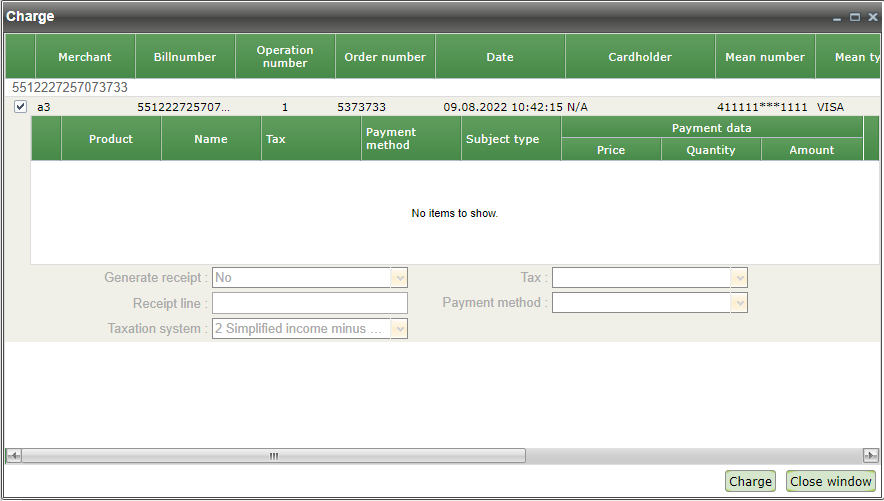Sort by the Merchant column header
884x501 pixels.
(85, 57)
